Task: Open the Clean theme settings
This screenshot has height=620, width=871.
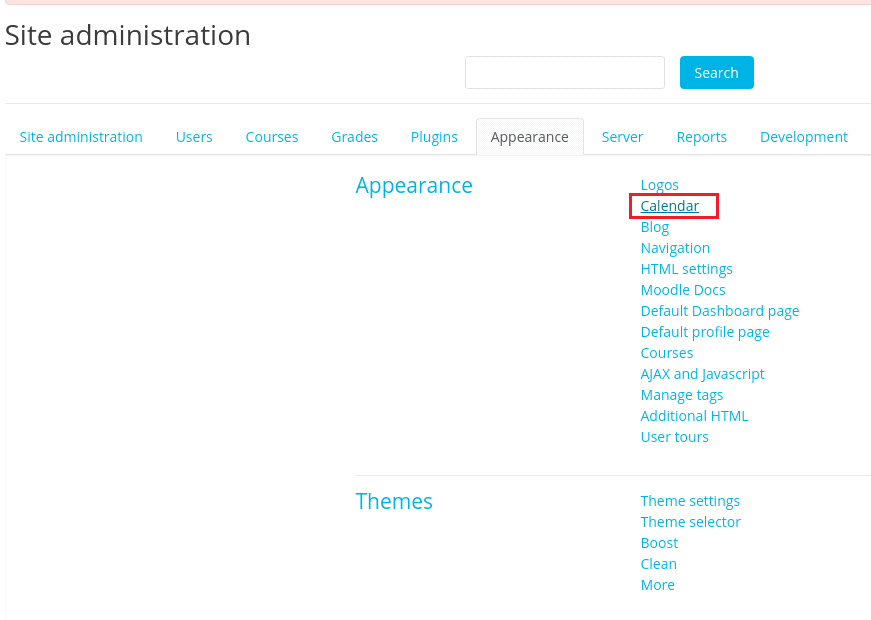Action: point(658,564)
